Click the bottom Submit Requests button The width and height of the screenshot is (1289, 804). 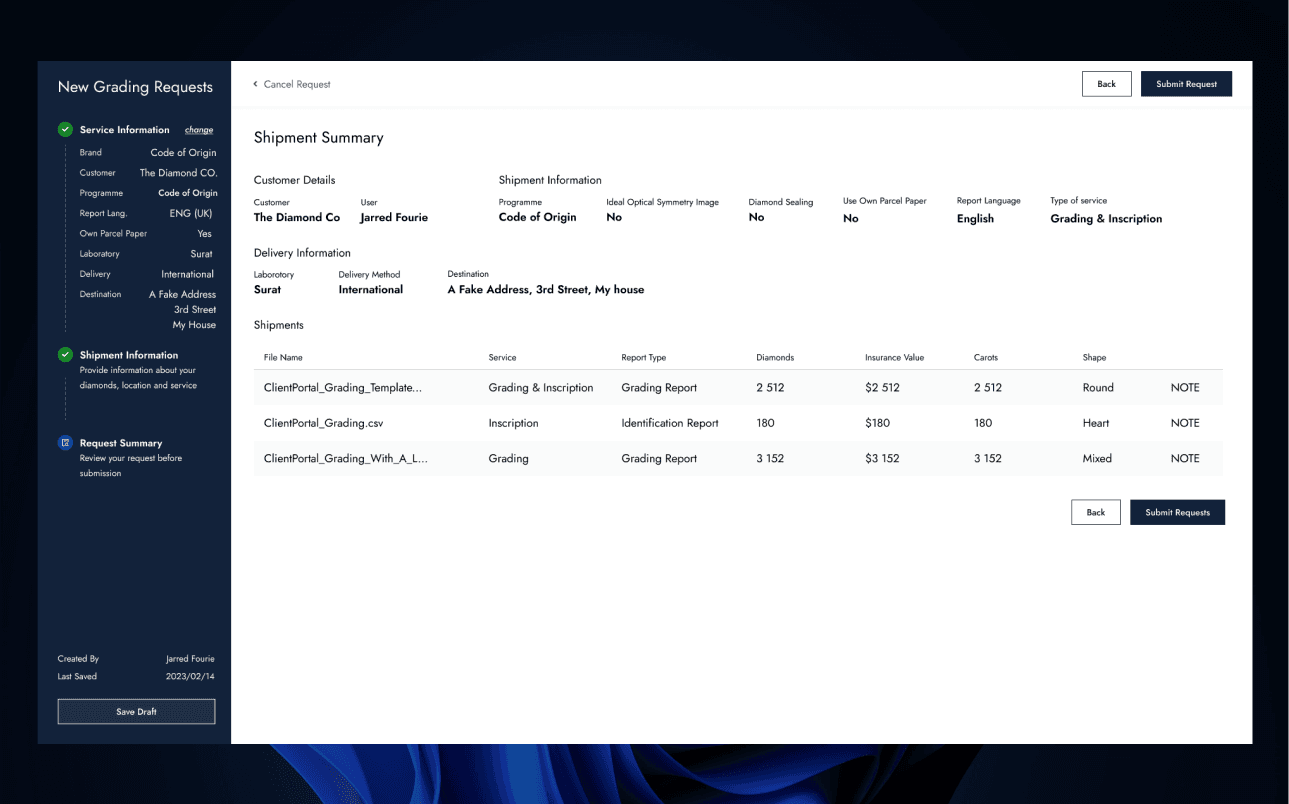pyautogui.click(x=1177, y=512)
